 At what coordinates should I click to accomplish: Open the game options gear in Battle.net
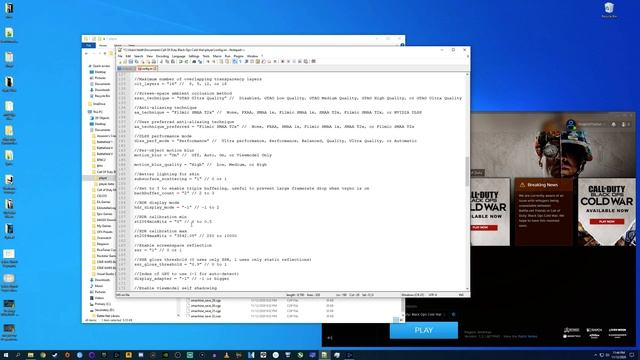(x=453, y=314)
